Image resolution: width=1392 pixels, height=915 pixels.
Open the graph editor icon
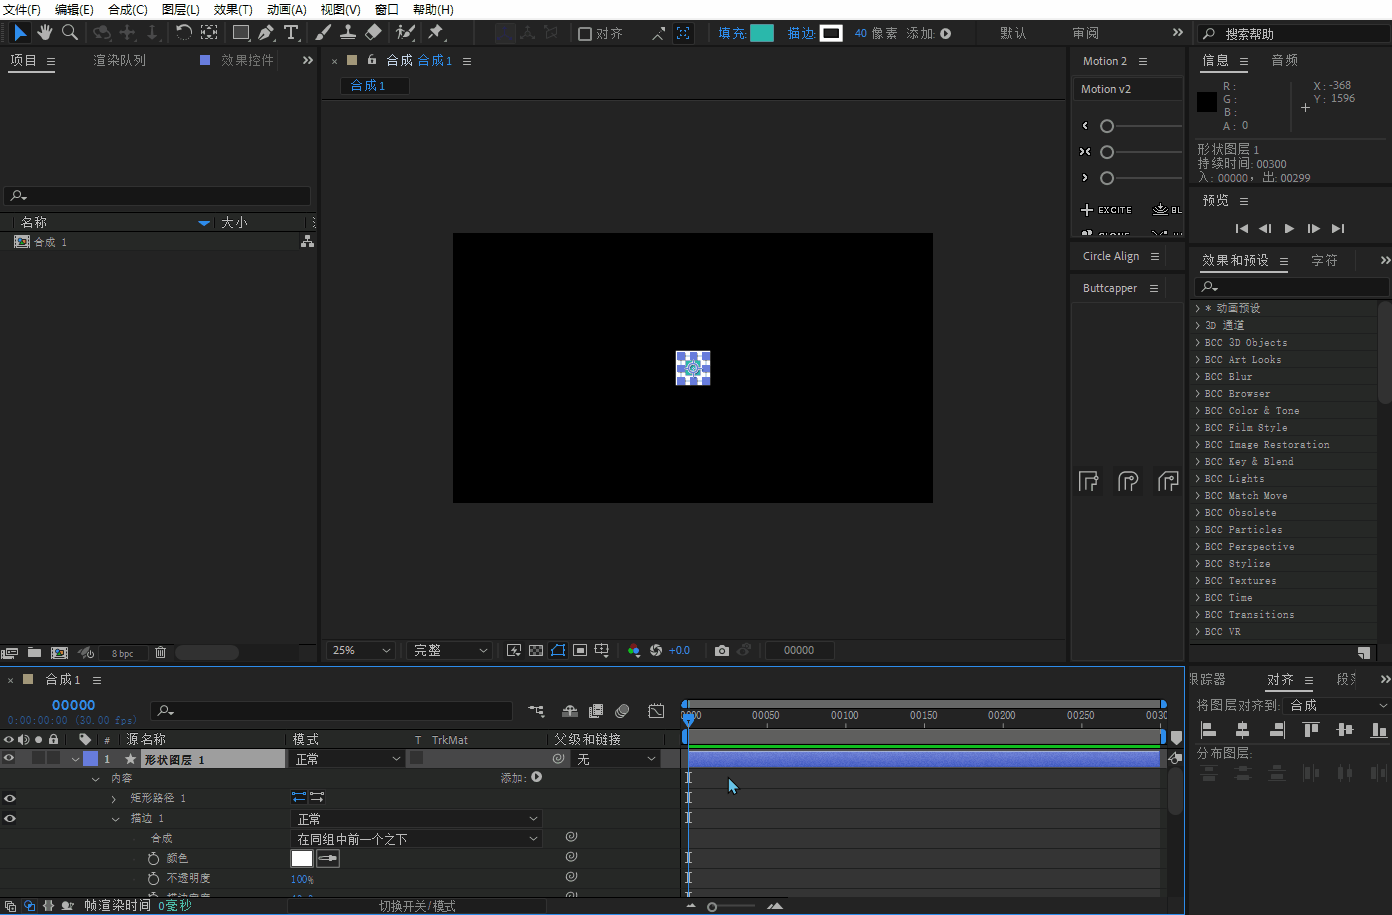click(656, 711)
